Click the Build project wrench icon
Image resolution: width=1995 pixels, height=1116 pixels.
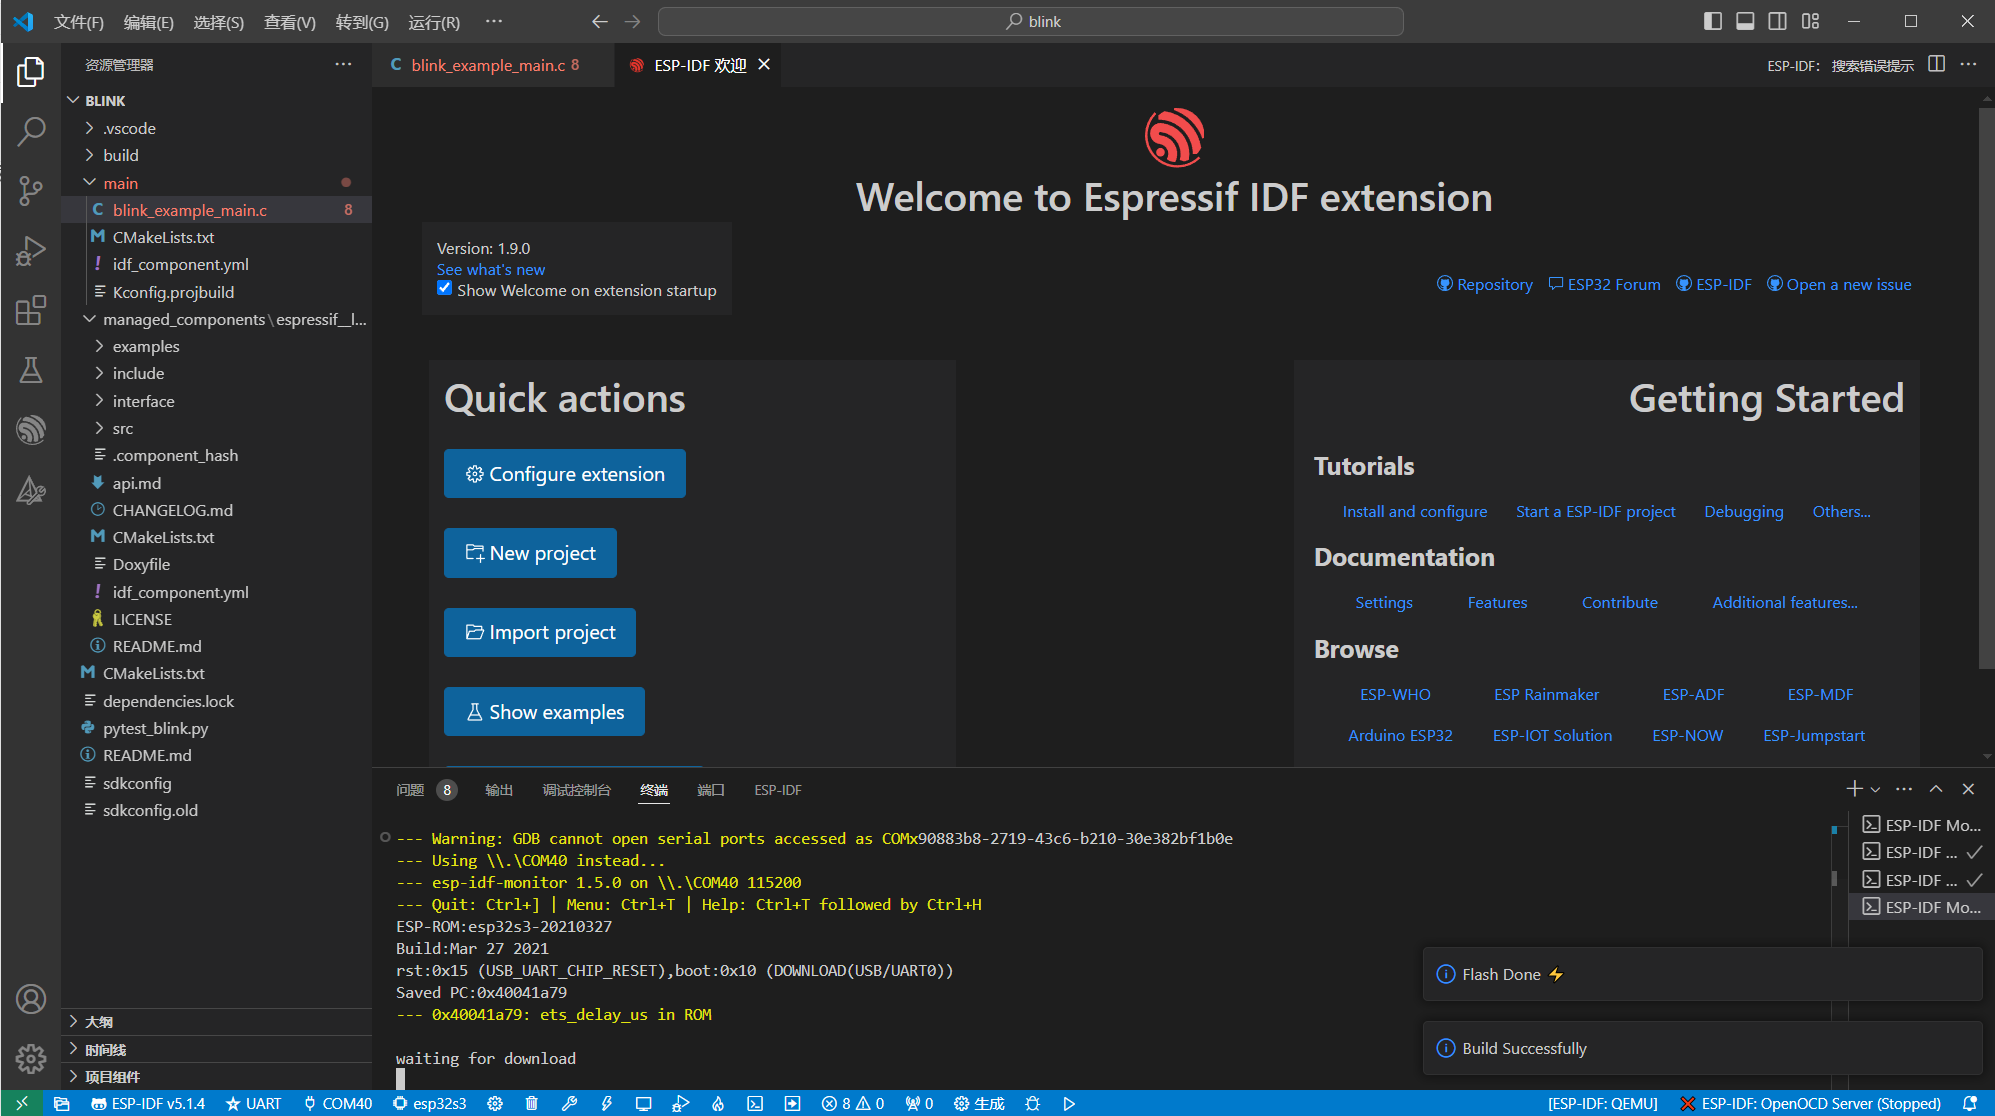[569, 1103]
